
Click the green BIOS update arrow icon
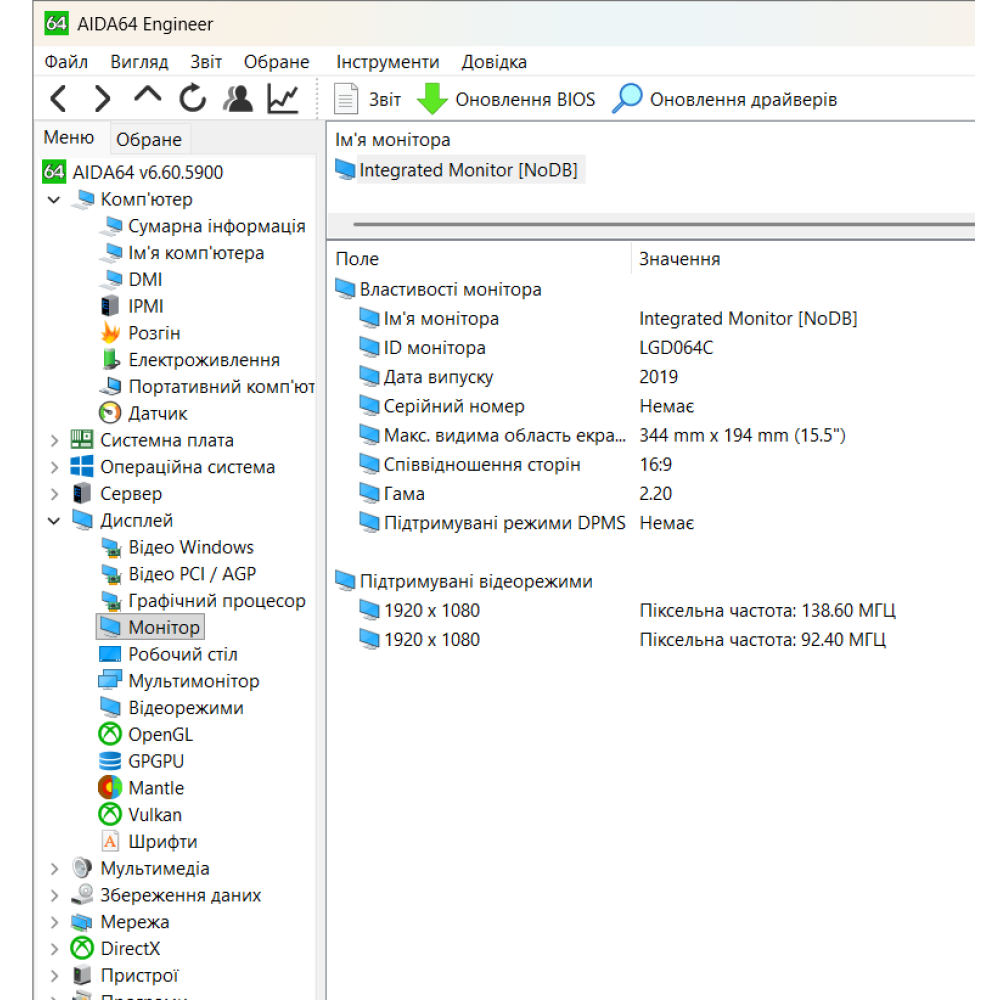coord(431,99)
